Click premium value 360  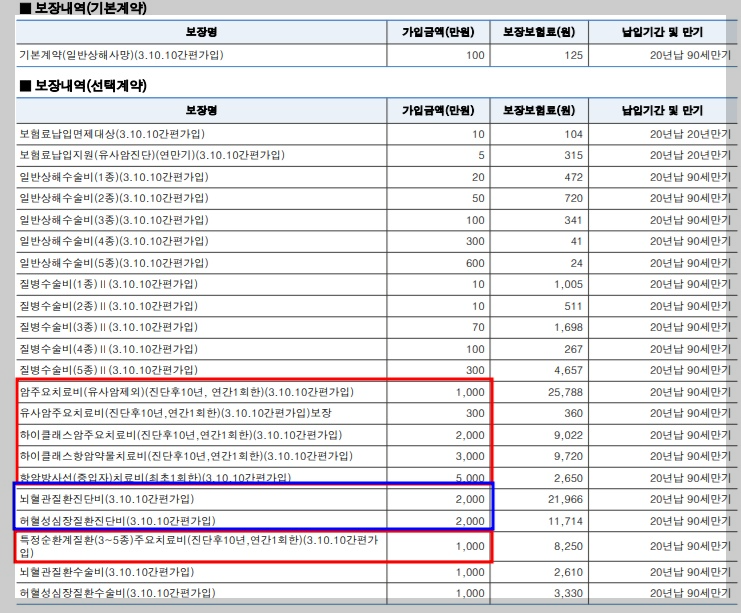tap(573, 414)
